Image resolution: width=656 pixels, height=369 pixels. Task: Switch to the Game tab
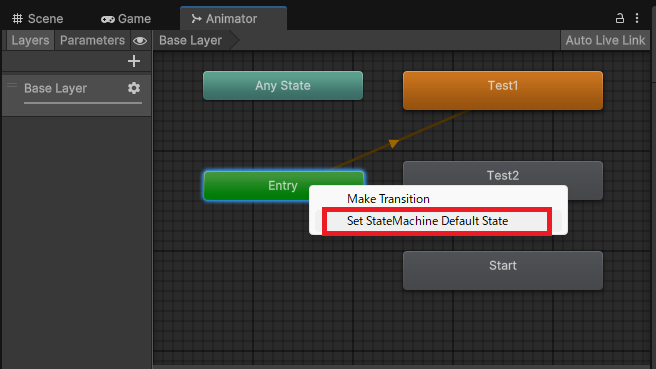(x=126, y=19)
